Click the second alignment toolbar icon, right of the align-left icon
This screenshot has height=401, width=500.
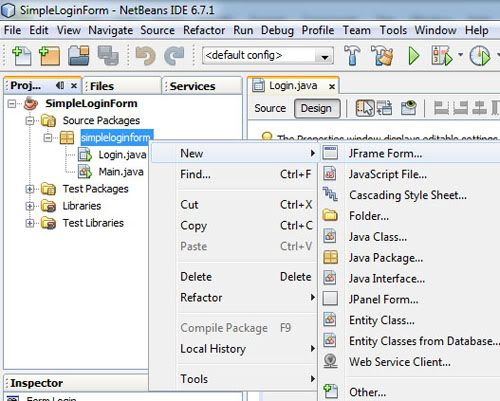click(x=461, y=108)
